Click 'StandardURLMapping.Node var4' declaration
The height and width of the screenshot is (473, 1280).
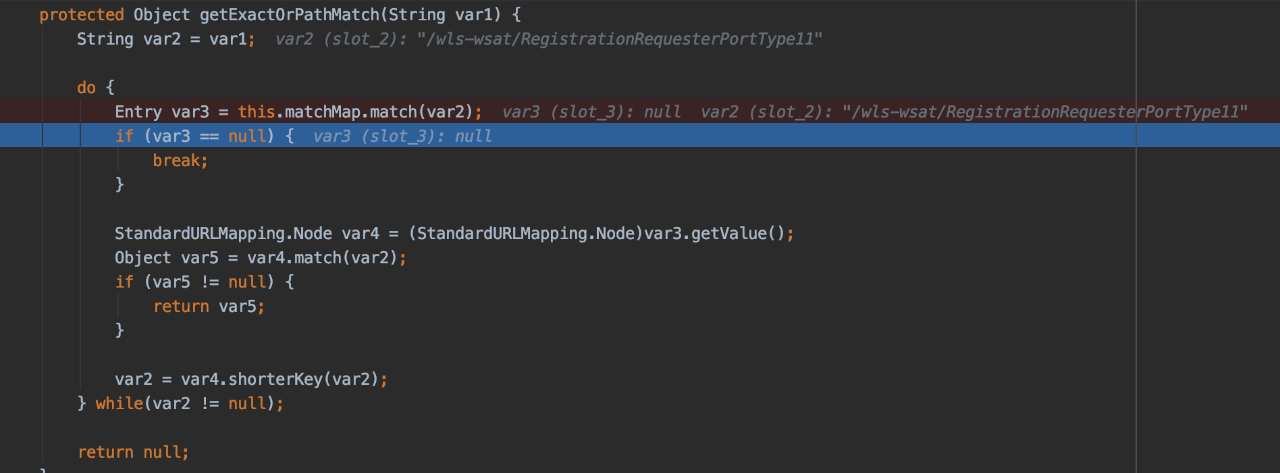244,234
